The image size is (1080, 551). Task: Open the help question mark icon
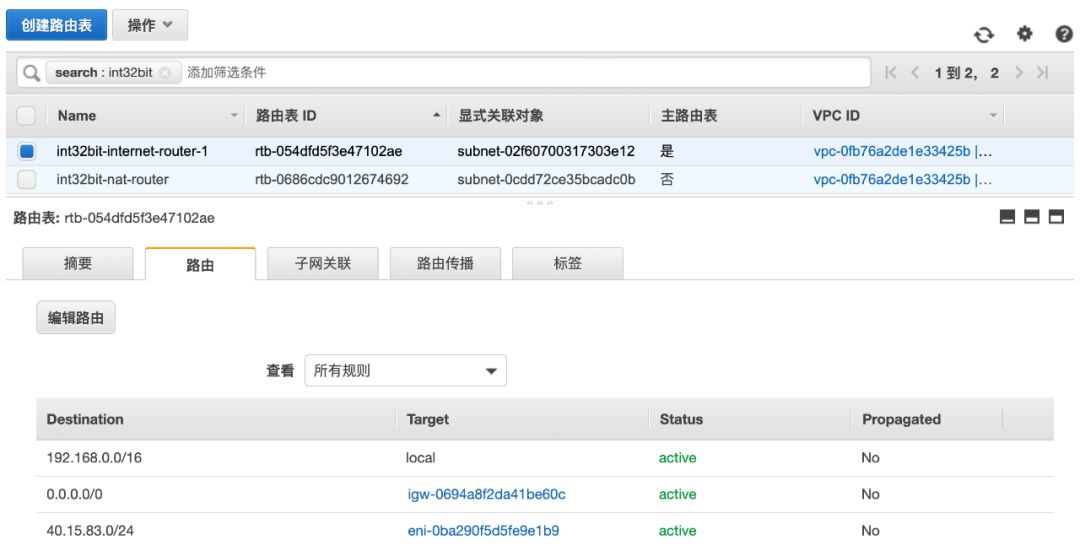(1063, 34)
